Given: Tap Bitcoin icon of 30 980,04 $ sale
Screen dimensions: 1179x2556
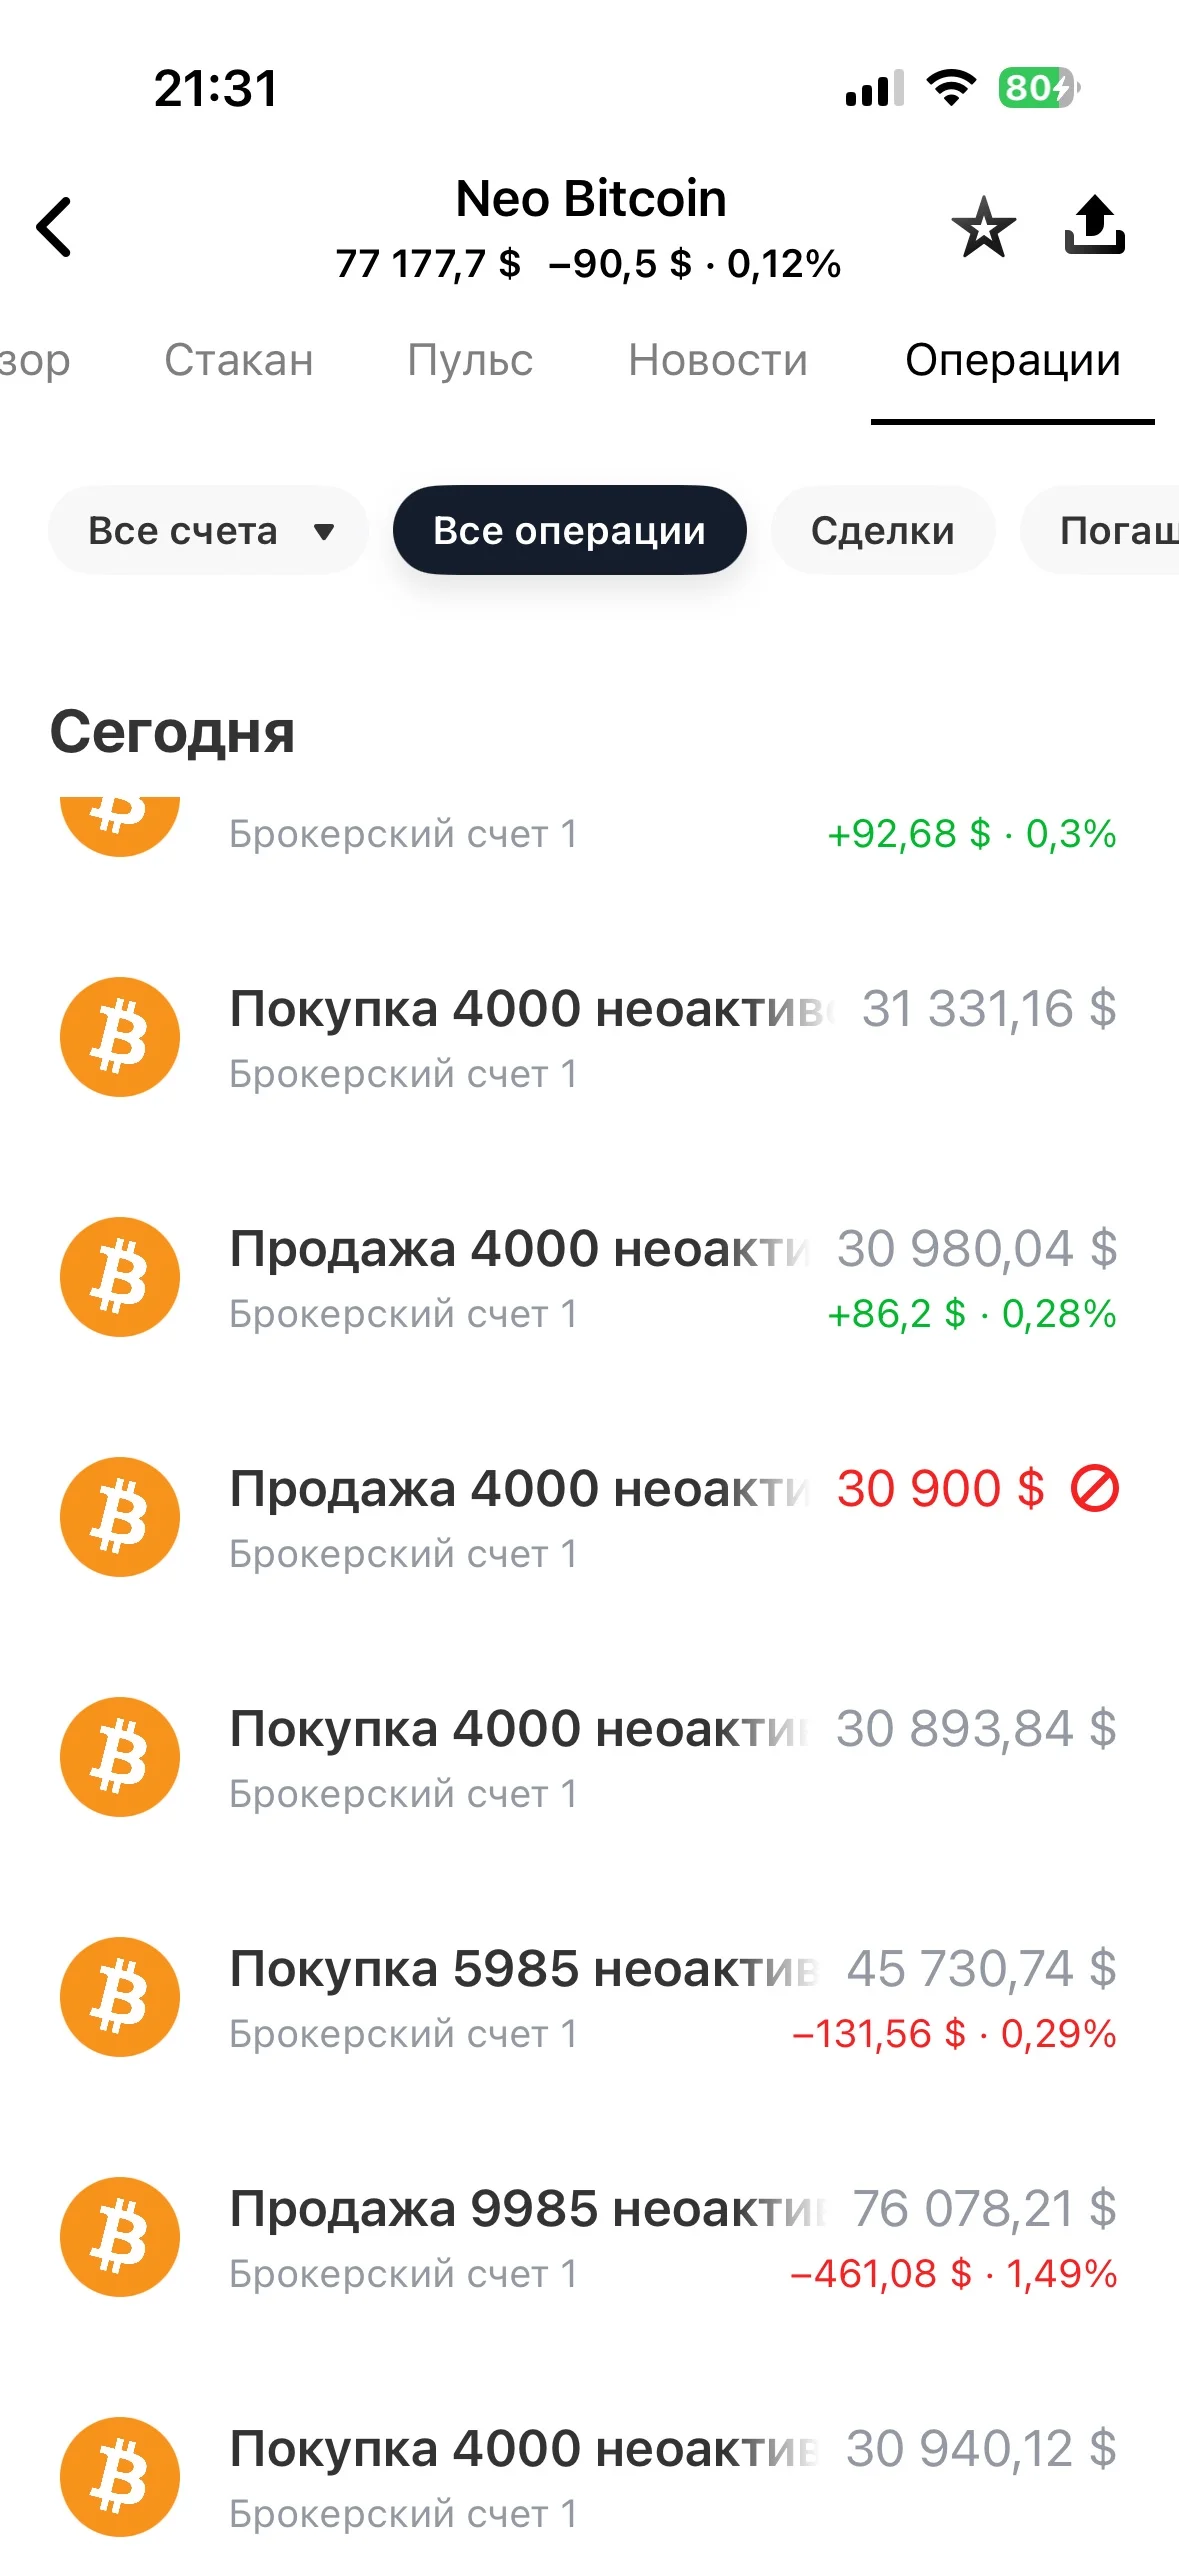Looking at the screenshot, I should tap(120, 1277).
